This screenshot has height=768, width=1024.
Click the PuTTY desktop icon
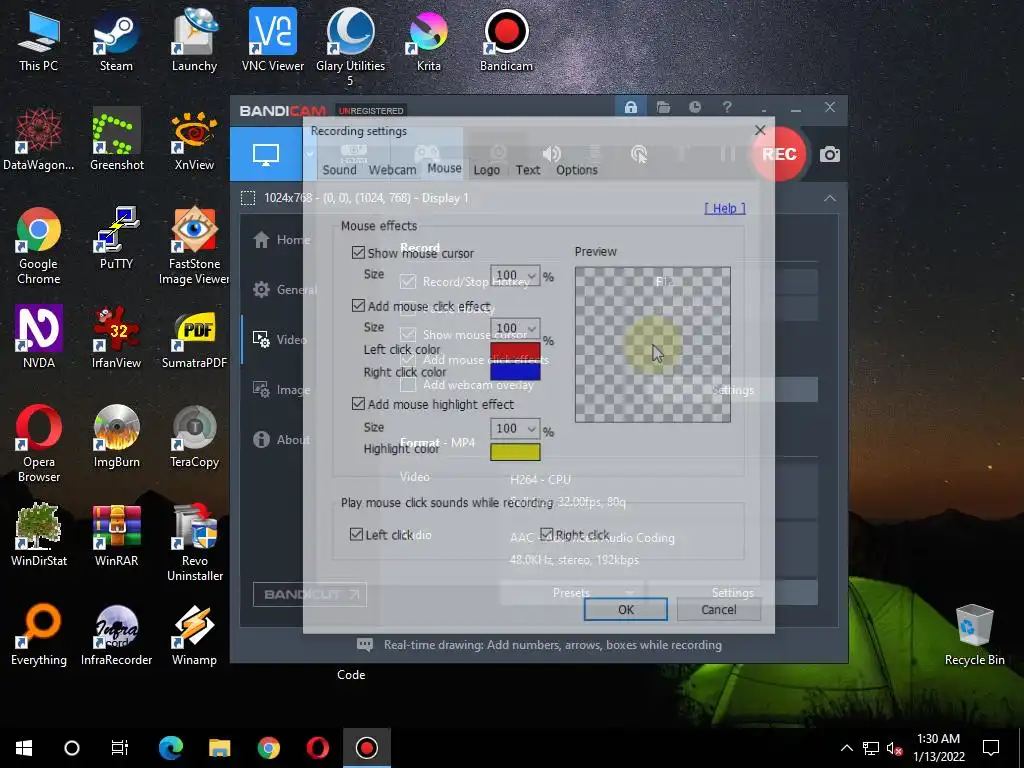116,238
